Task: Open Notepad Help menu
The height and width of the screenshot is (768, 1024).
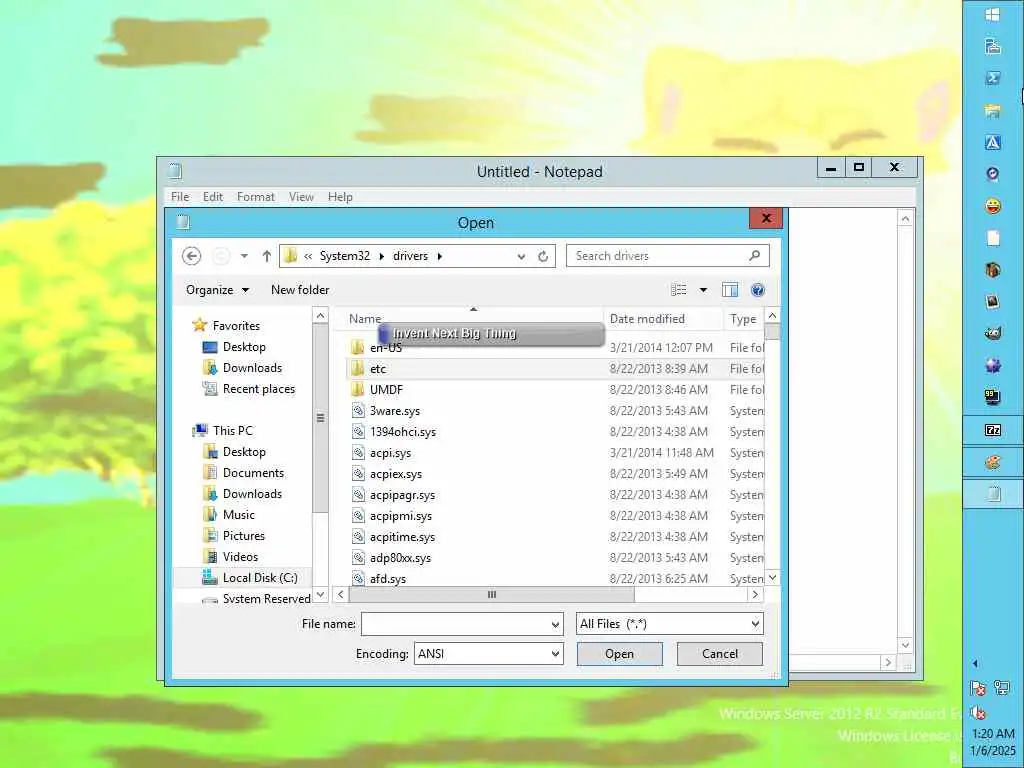Action: (340, 197)
